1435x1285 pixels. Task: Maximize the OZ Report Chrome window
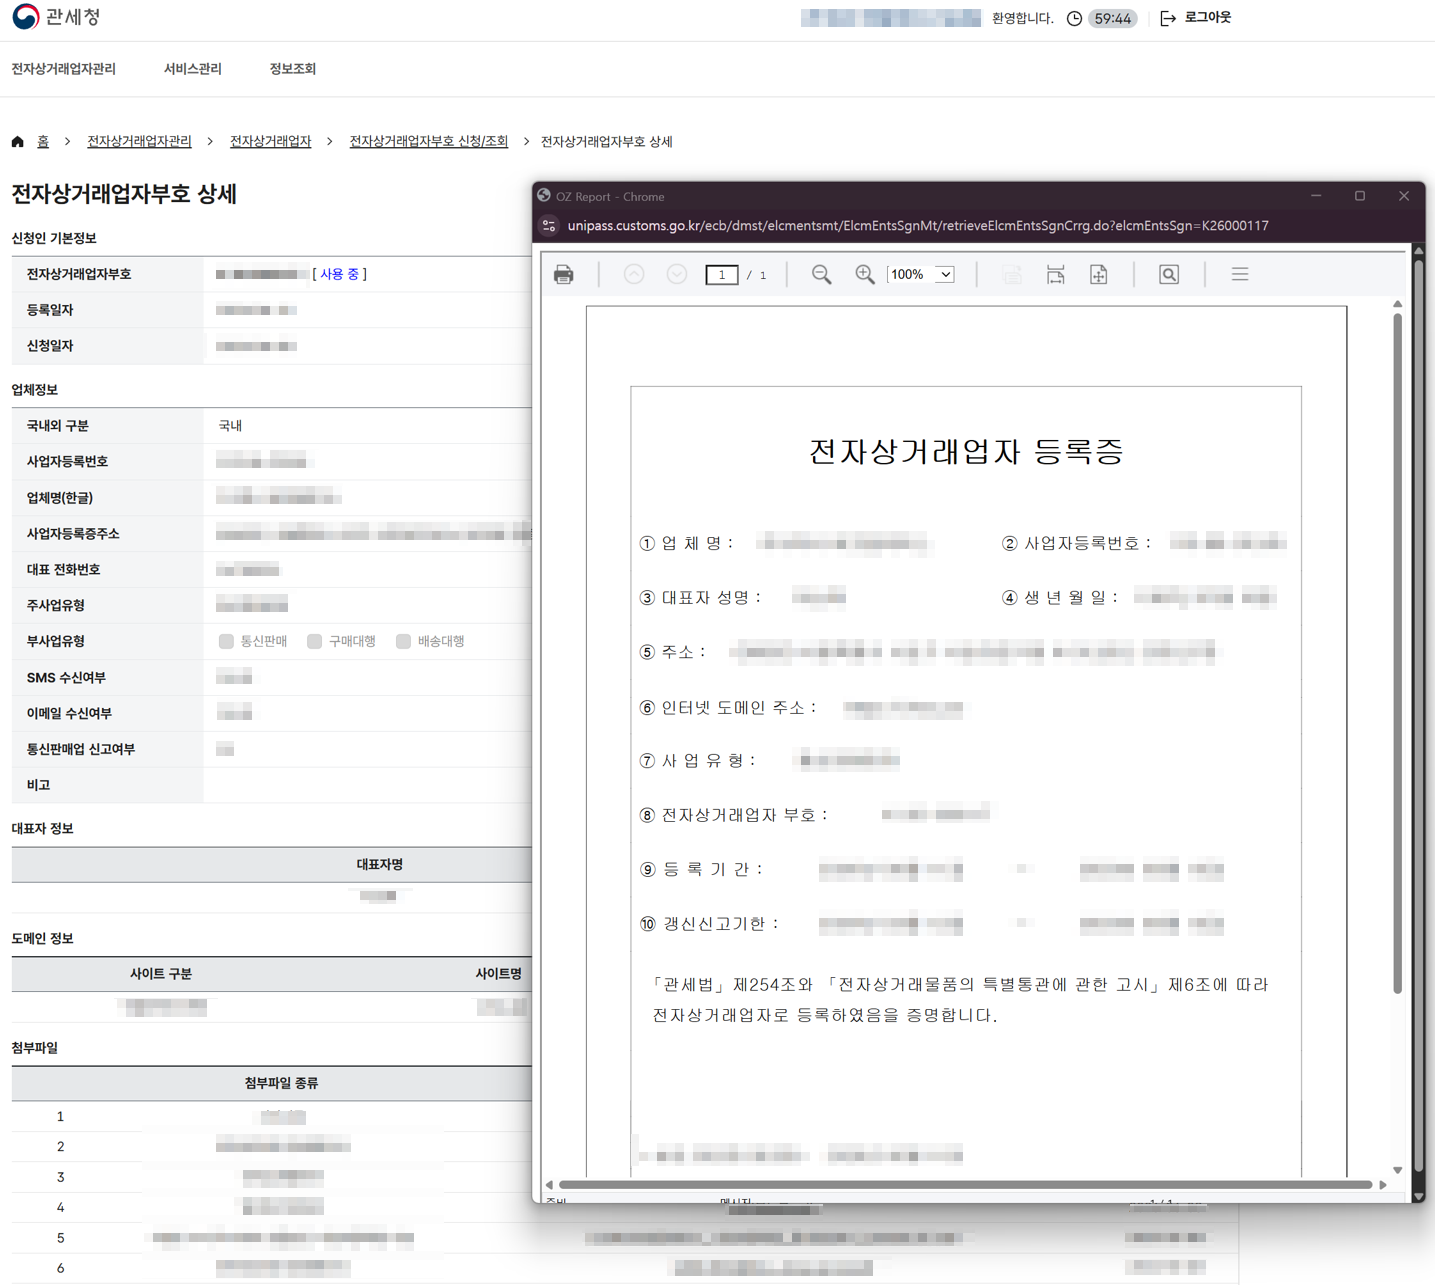[1360, 196]
